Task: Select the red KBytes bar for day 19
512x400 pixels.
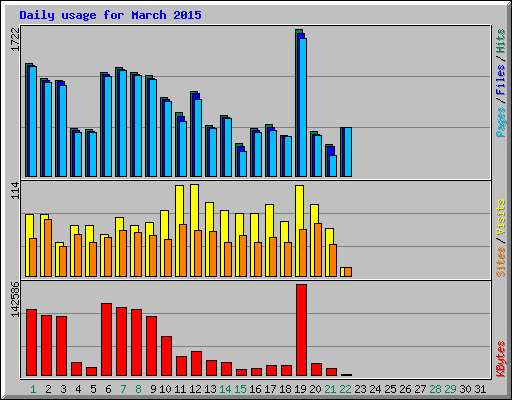Action: tap(301, 330)
